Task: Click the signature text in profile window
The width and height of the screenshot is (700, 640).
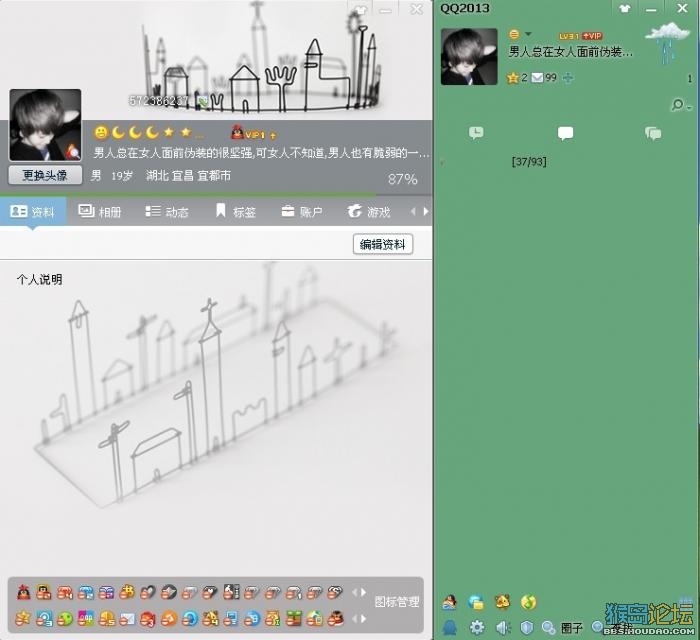Action: point(261,153)
